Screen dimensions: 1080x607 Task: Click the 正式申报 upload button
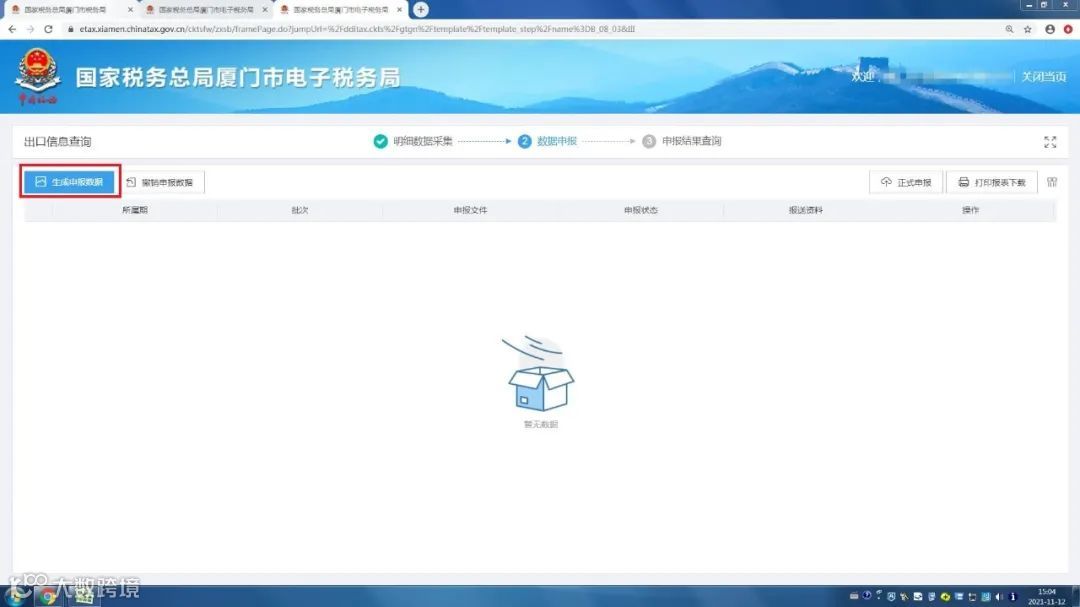[x=906, y=183]
